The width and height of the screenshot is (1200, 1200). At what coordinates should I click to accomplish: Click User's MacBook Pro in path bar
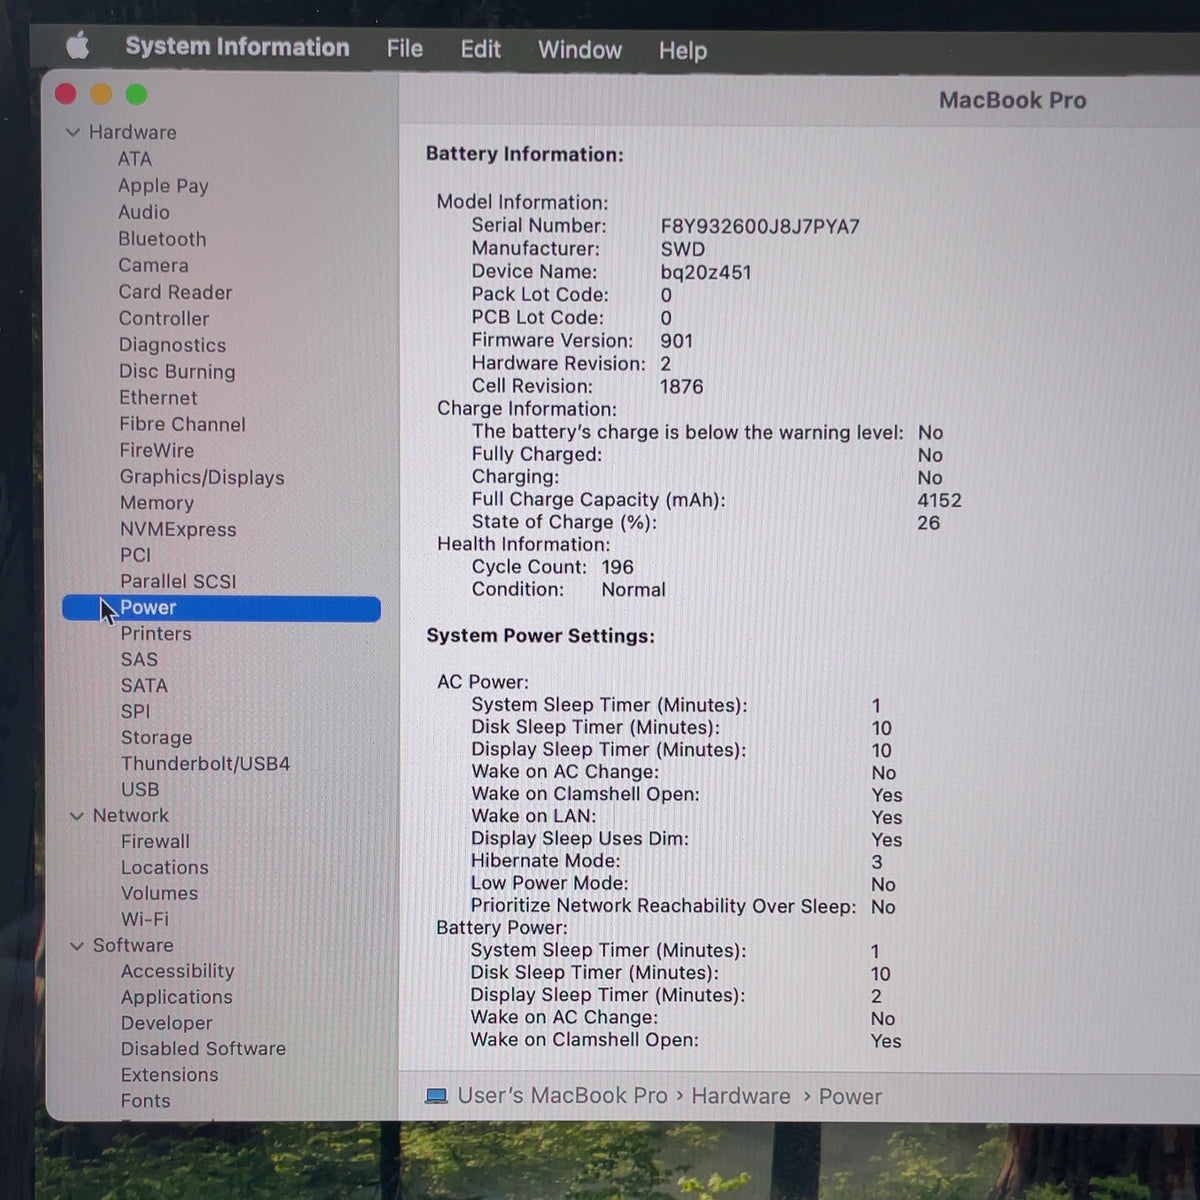562,1096
